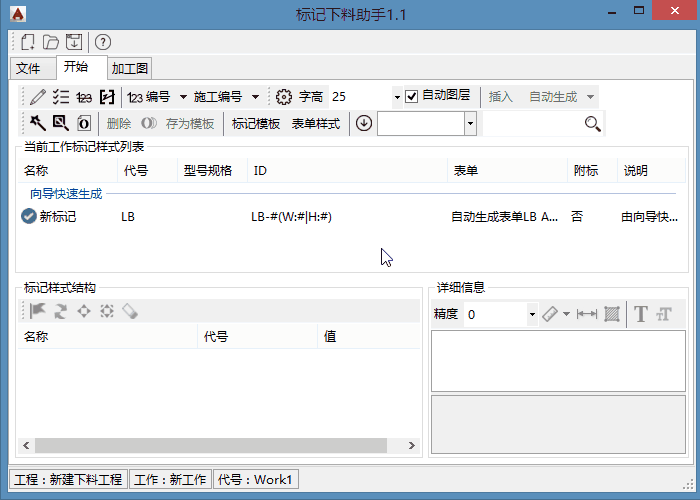
Task: Click the 说明 column header
Action: [651, 171]
